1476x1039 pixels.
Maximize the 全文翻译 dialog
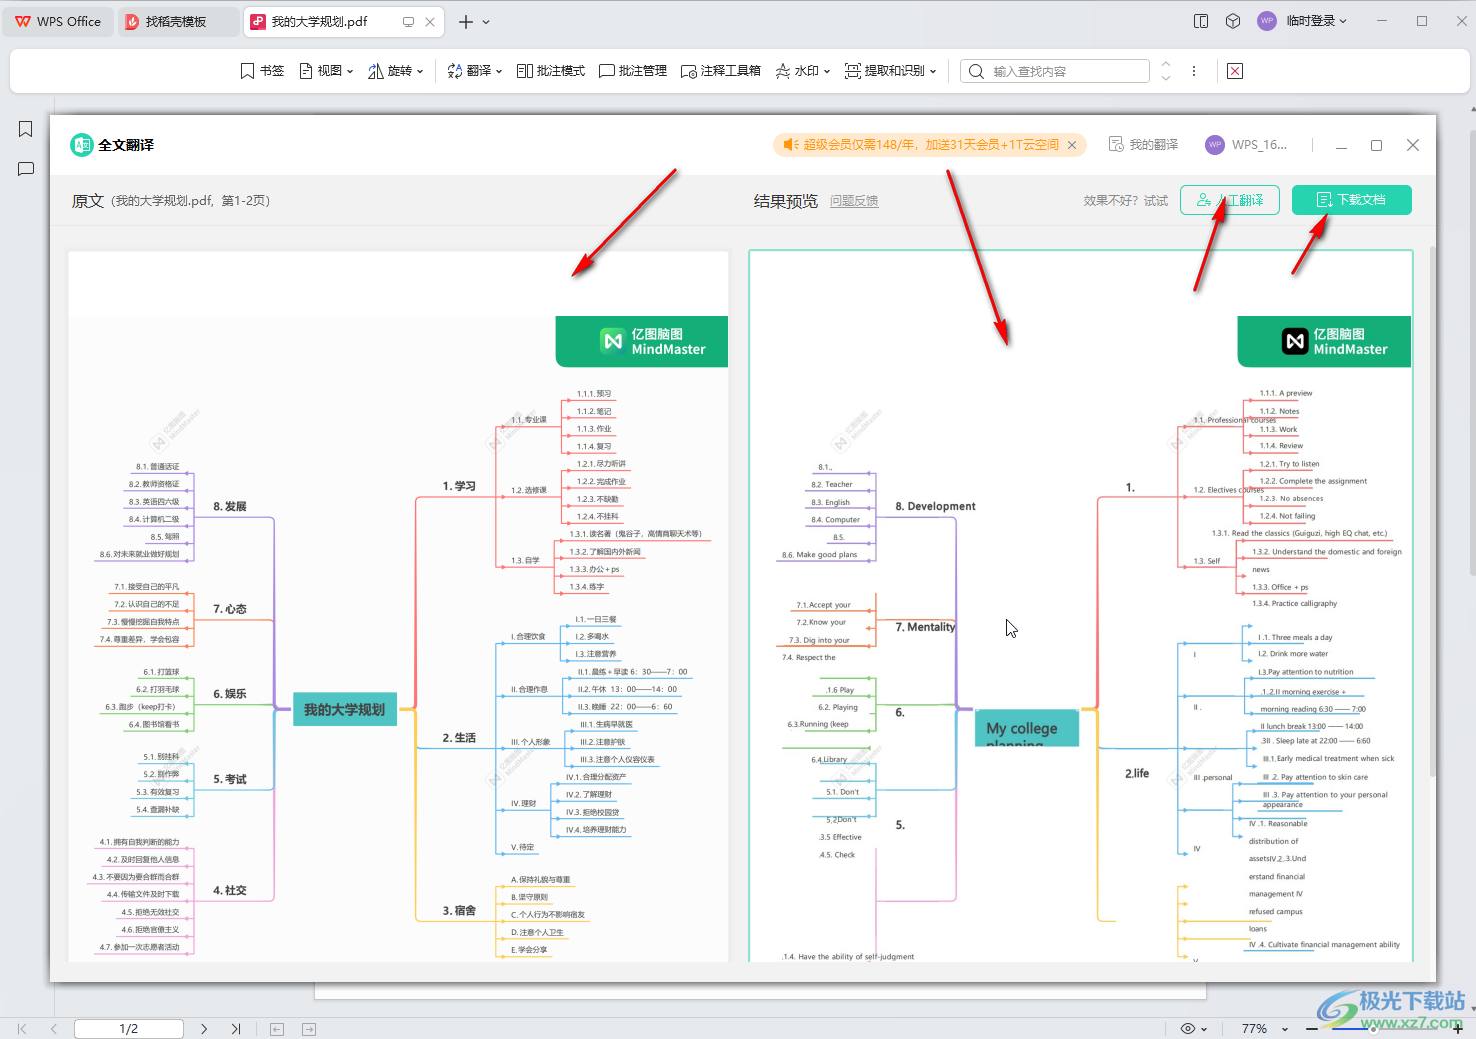tap(1376, 145)
